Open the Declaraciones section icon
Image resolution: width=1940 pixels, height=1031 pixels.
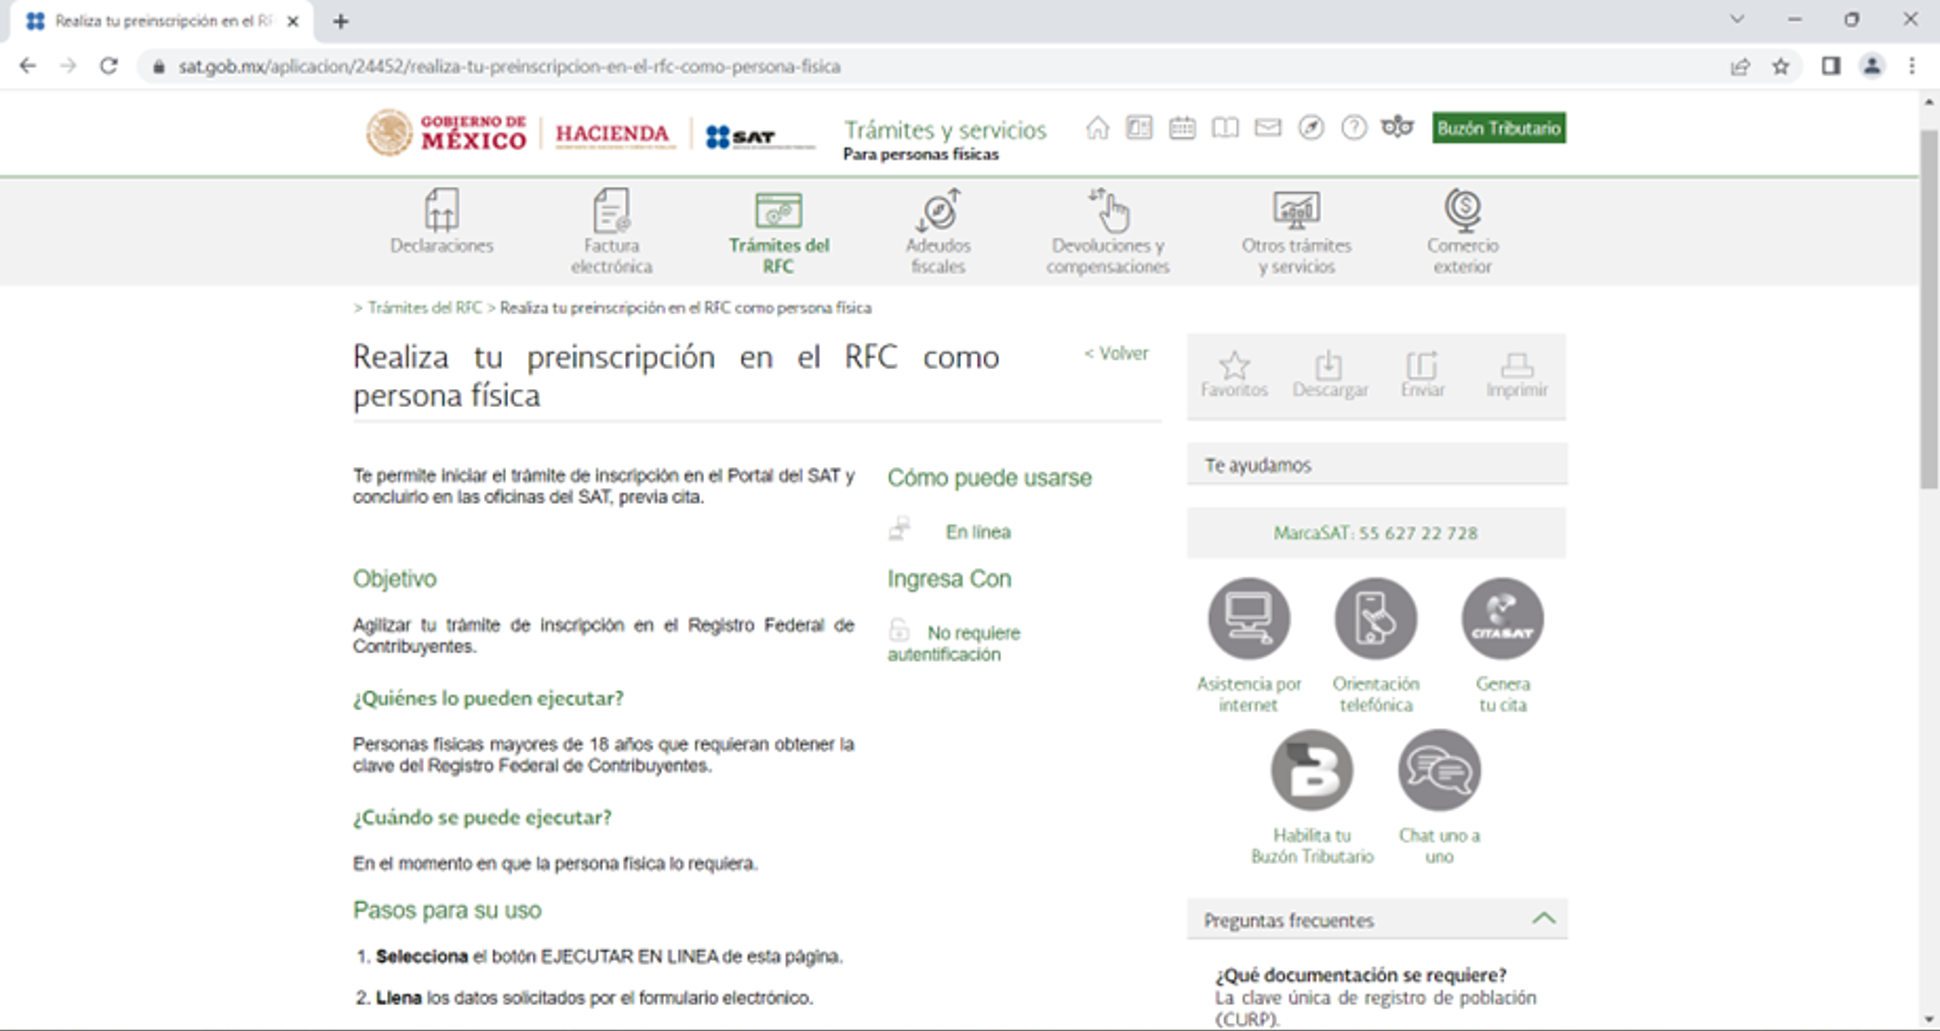click(x=441, y=213)
